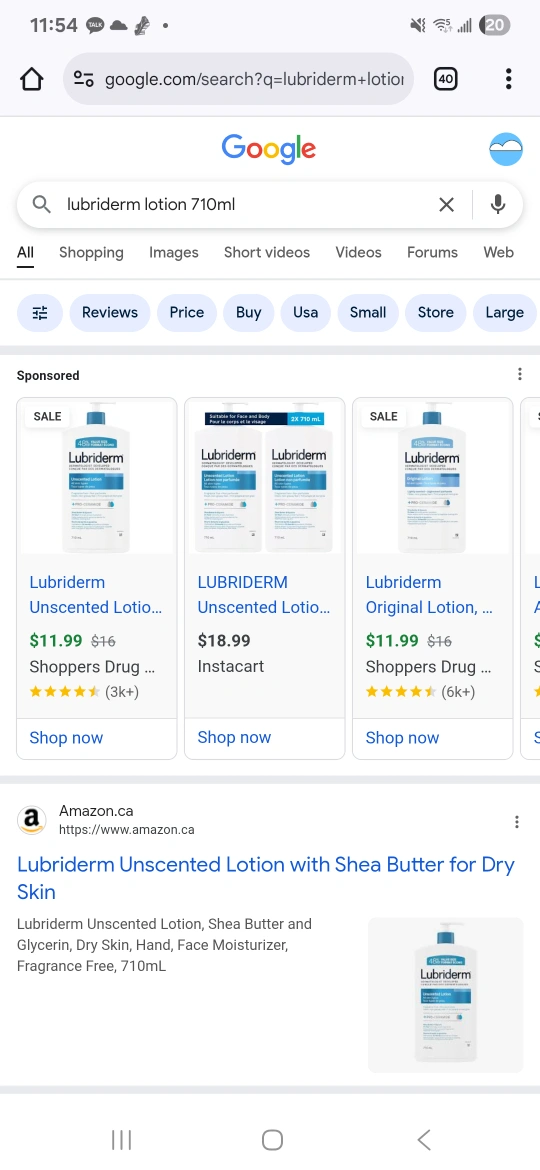
Task: Select the Reviews filter chip
Action: [110, 313]
